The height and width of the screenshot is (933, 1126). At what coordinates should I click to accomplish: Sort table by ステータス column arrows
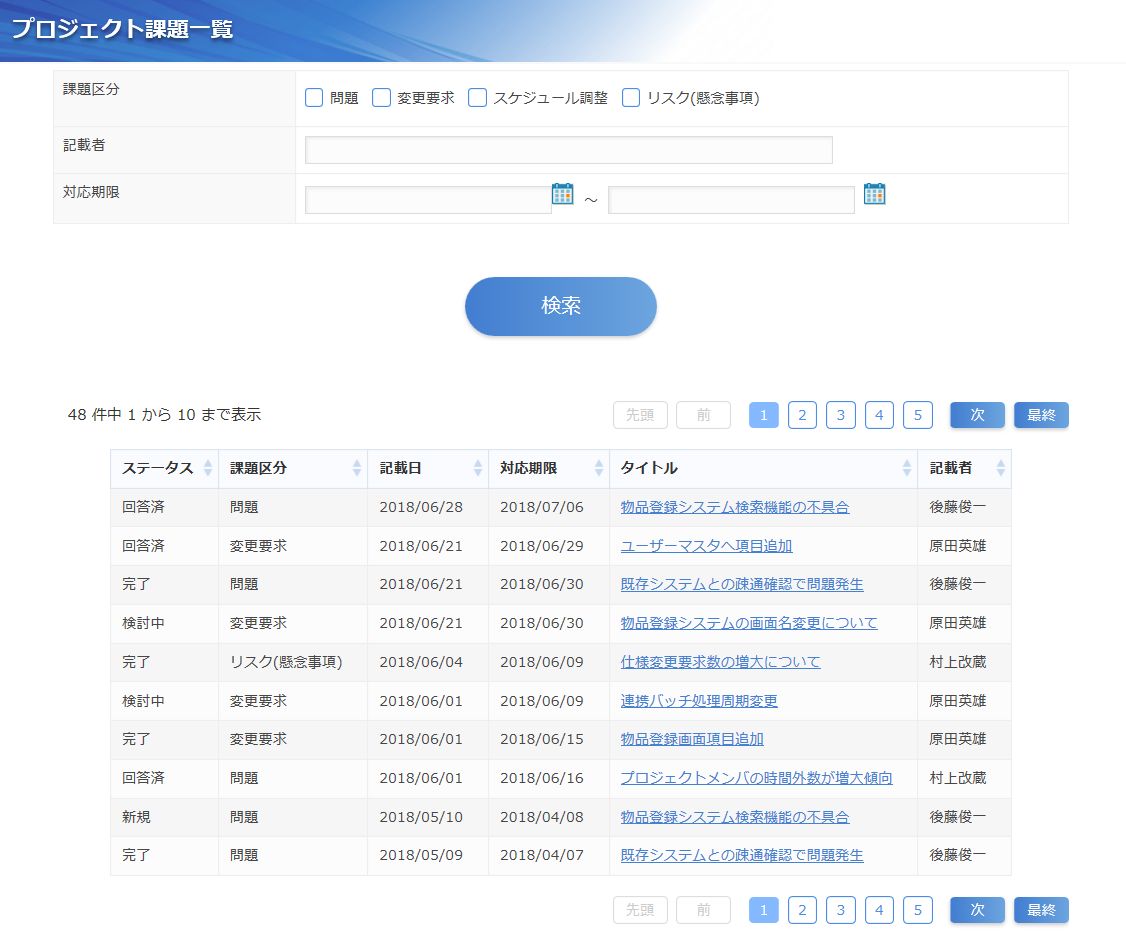208,468
